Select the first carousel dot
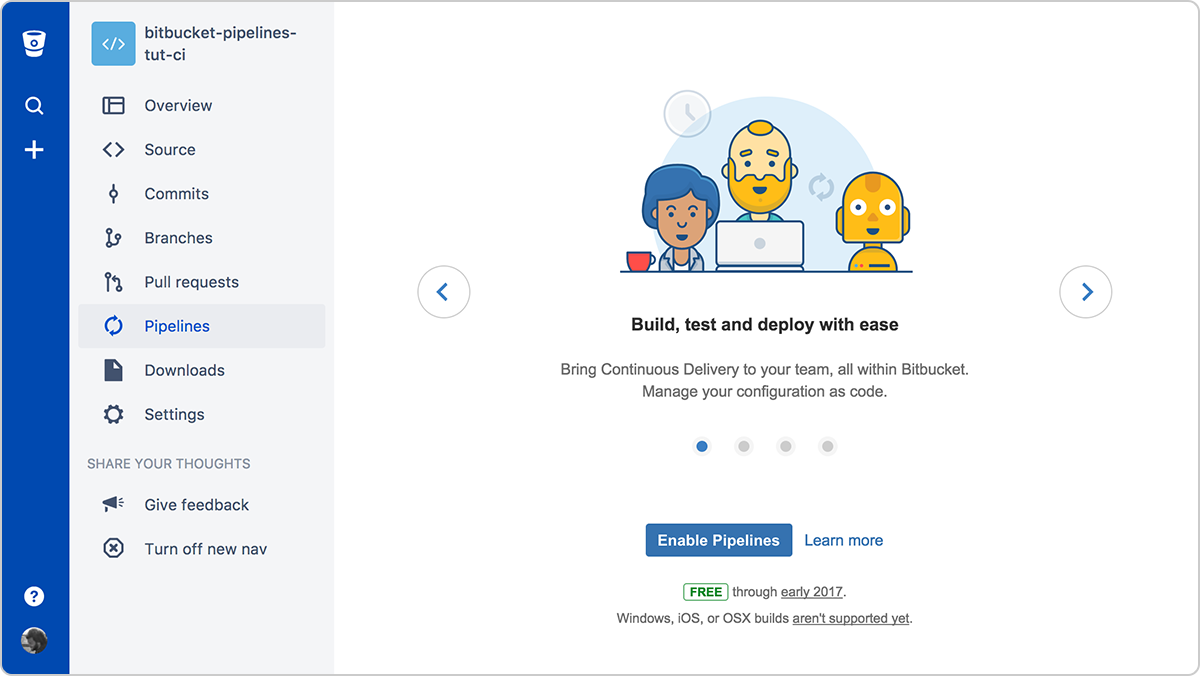This screenshot has height=676, width=1200. coord(702,446)
